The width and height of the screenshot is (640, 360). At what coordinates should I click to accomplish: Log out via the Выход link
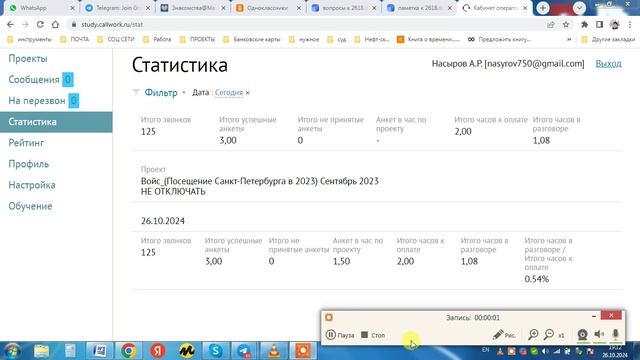point(608,64)
